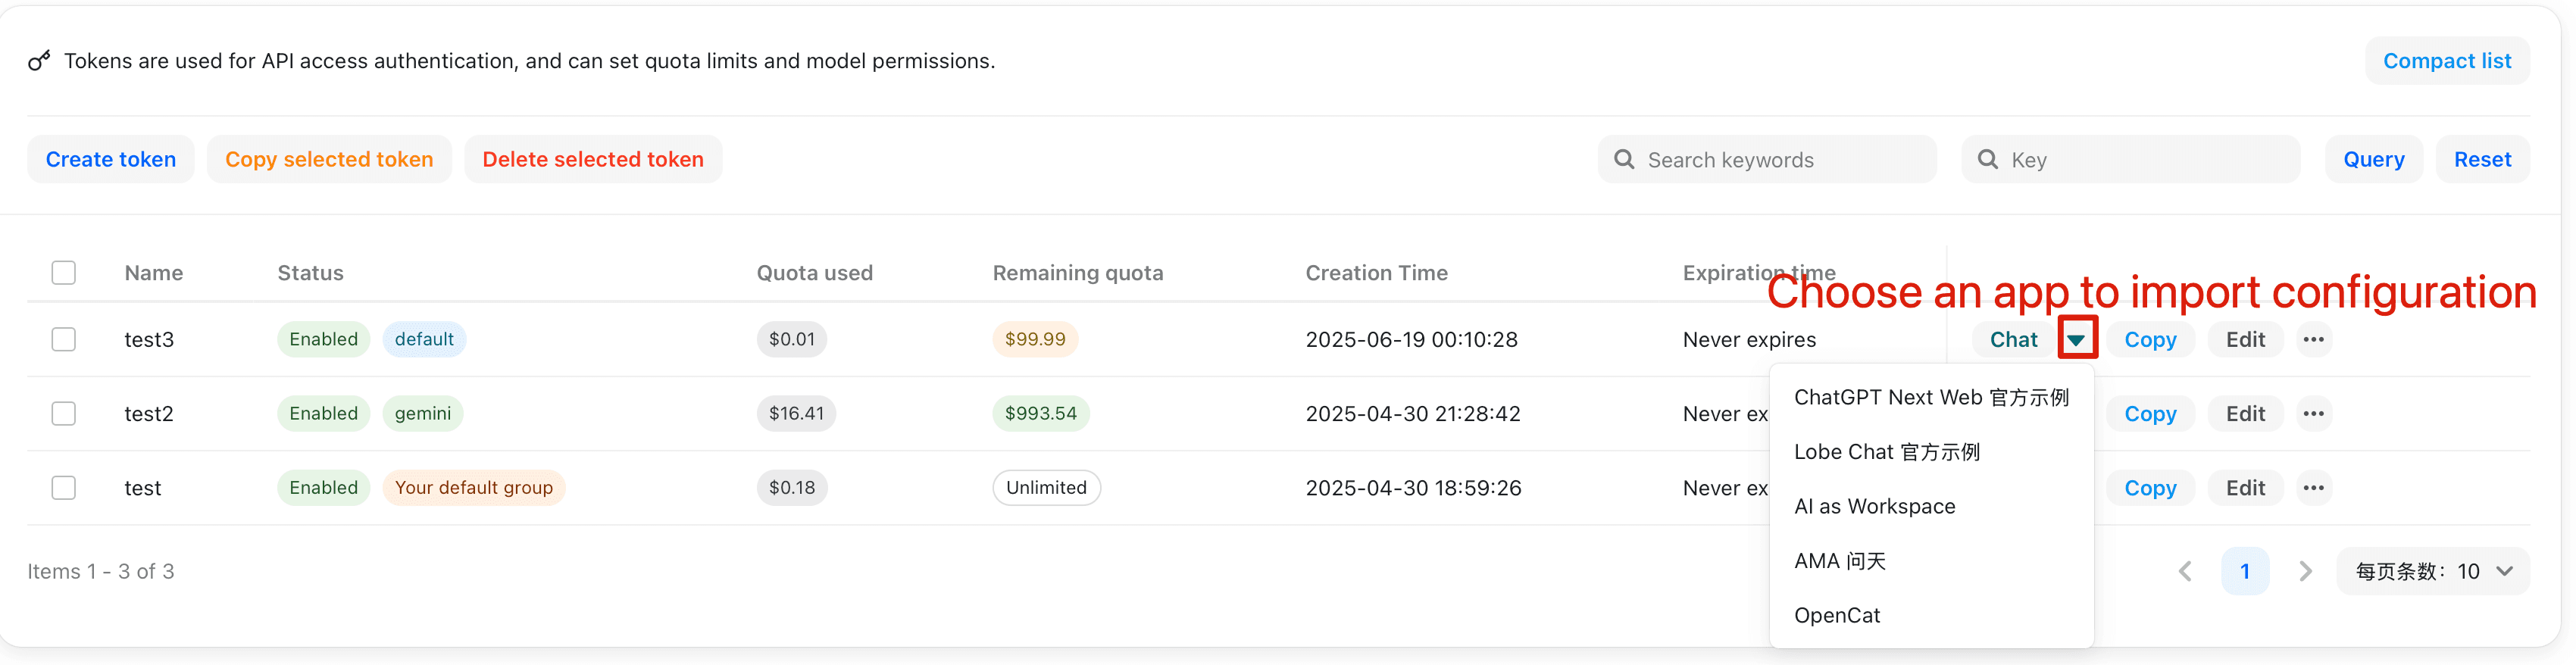
Task: Click the Items 1 - 3 of 3 label
Action: point(101,572)
